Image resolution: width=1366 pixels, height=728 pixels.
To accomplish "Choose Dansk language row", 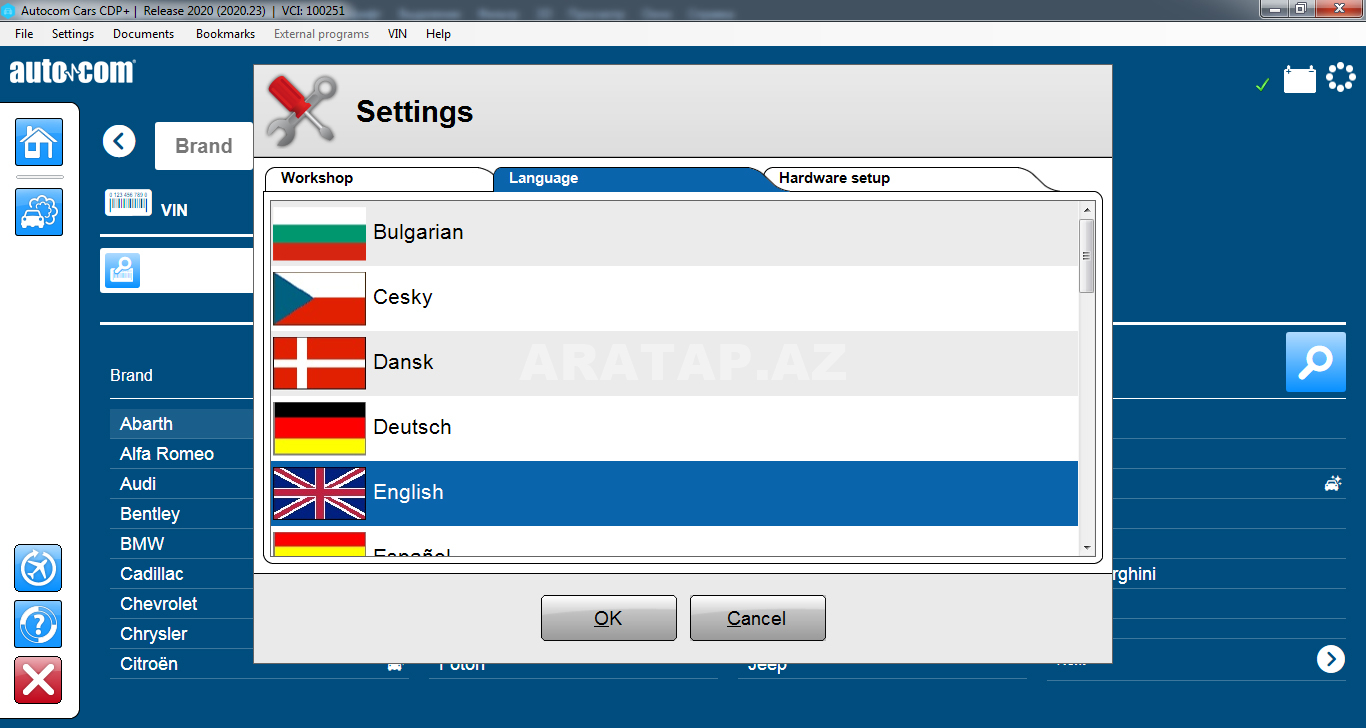I will [x=674, y=363].
